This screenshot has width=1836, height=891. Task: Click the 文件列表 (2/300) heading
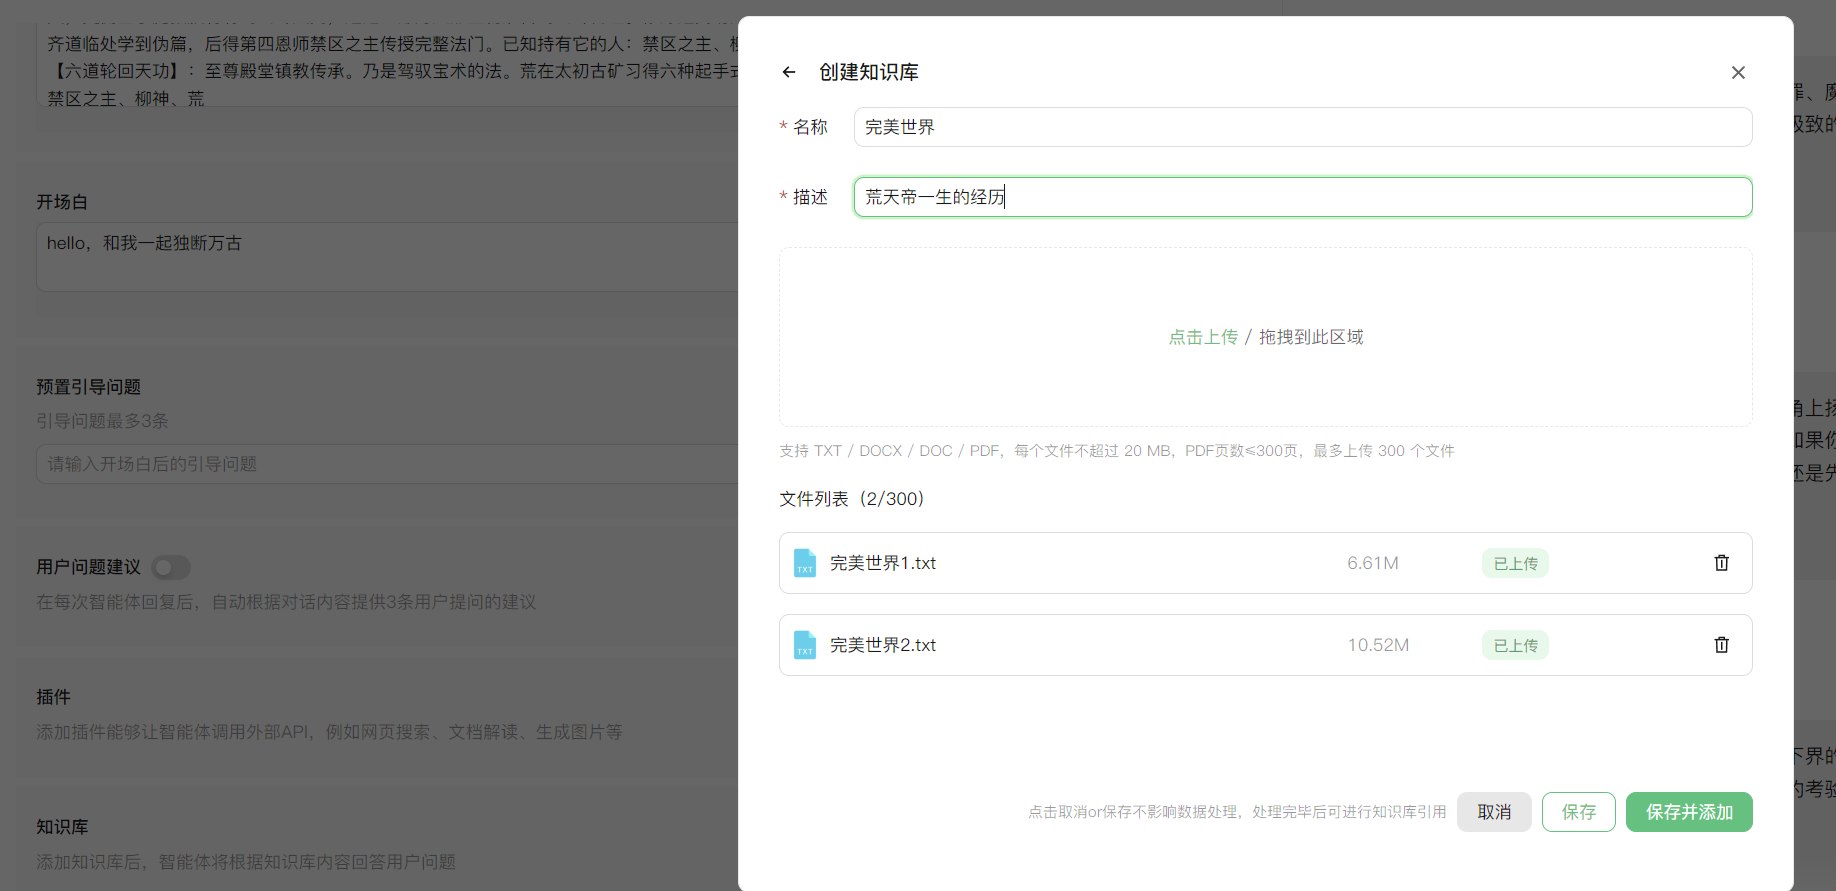pyautogui.click(x=852, y=499)
